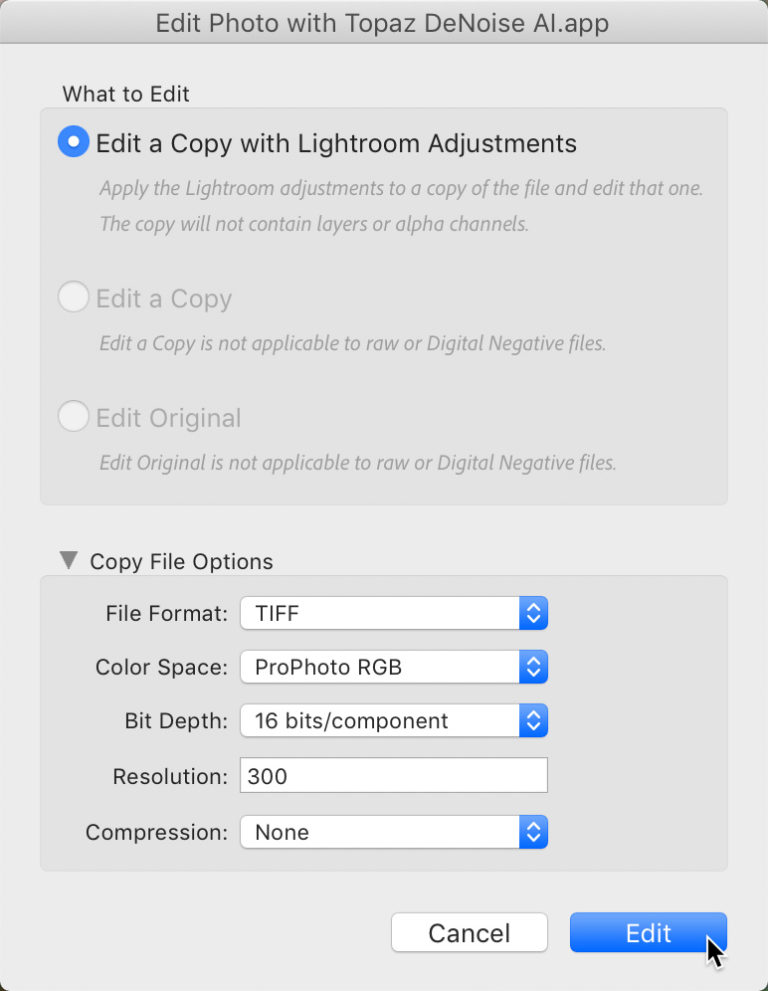Screen dimensions: 768x991
Task: Click the Copy File Options disclosure triangle
Action: coord(68,561)
